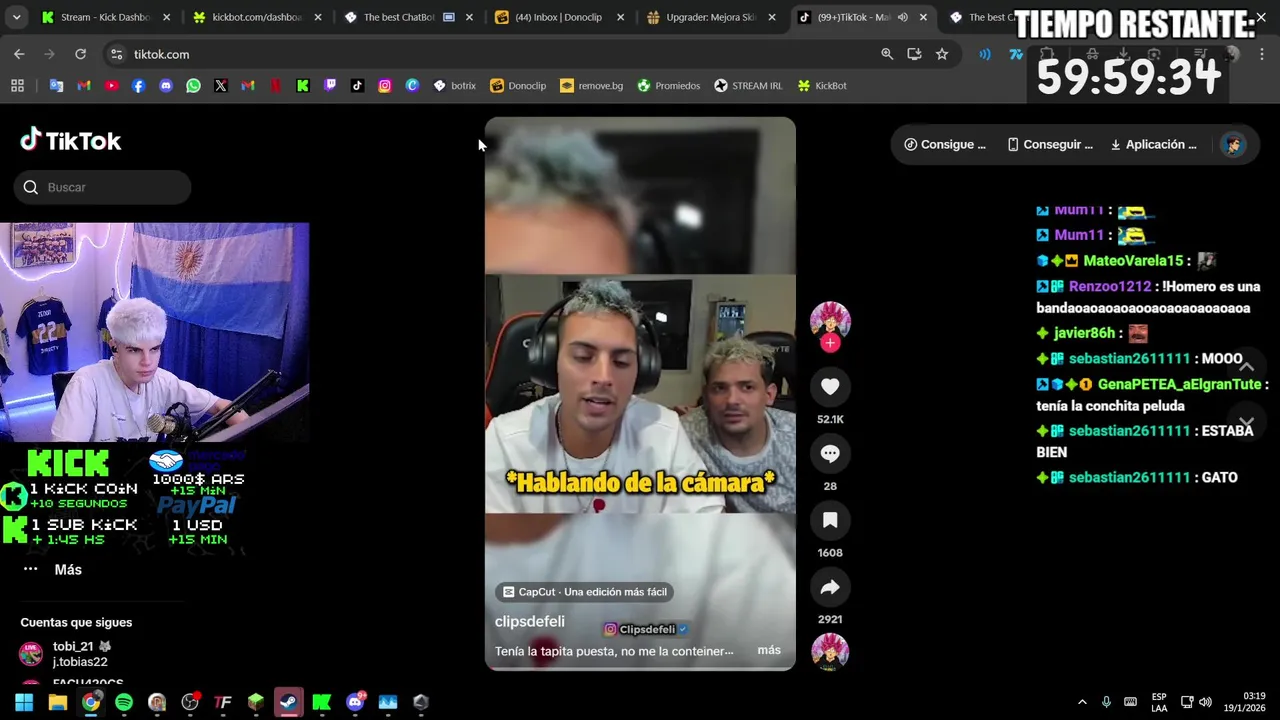View site information icon beside tiktok.com
This screenshot has height=720, width=1280.
[x=116, y=54]
